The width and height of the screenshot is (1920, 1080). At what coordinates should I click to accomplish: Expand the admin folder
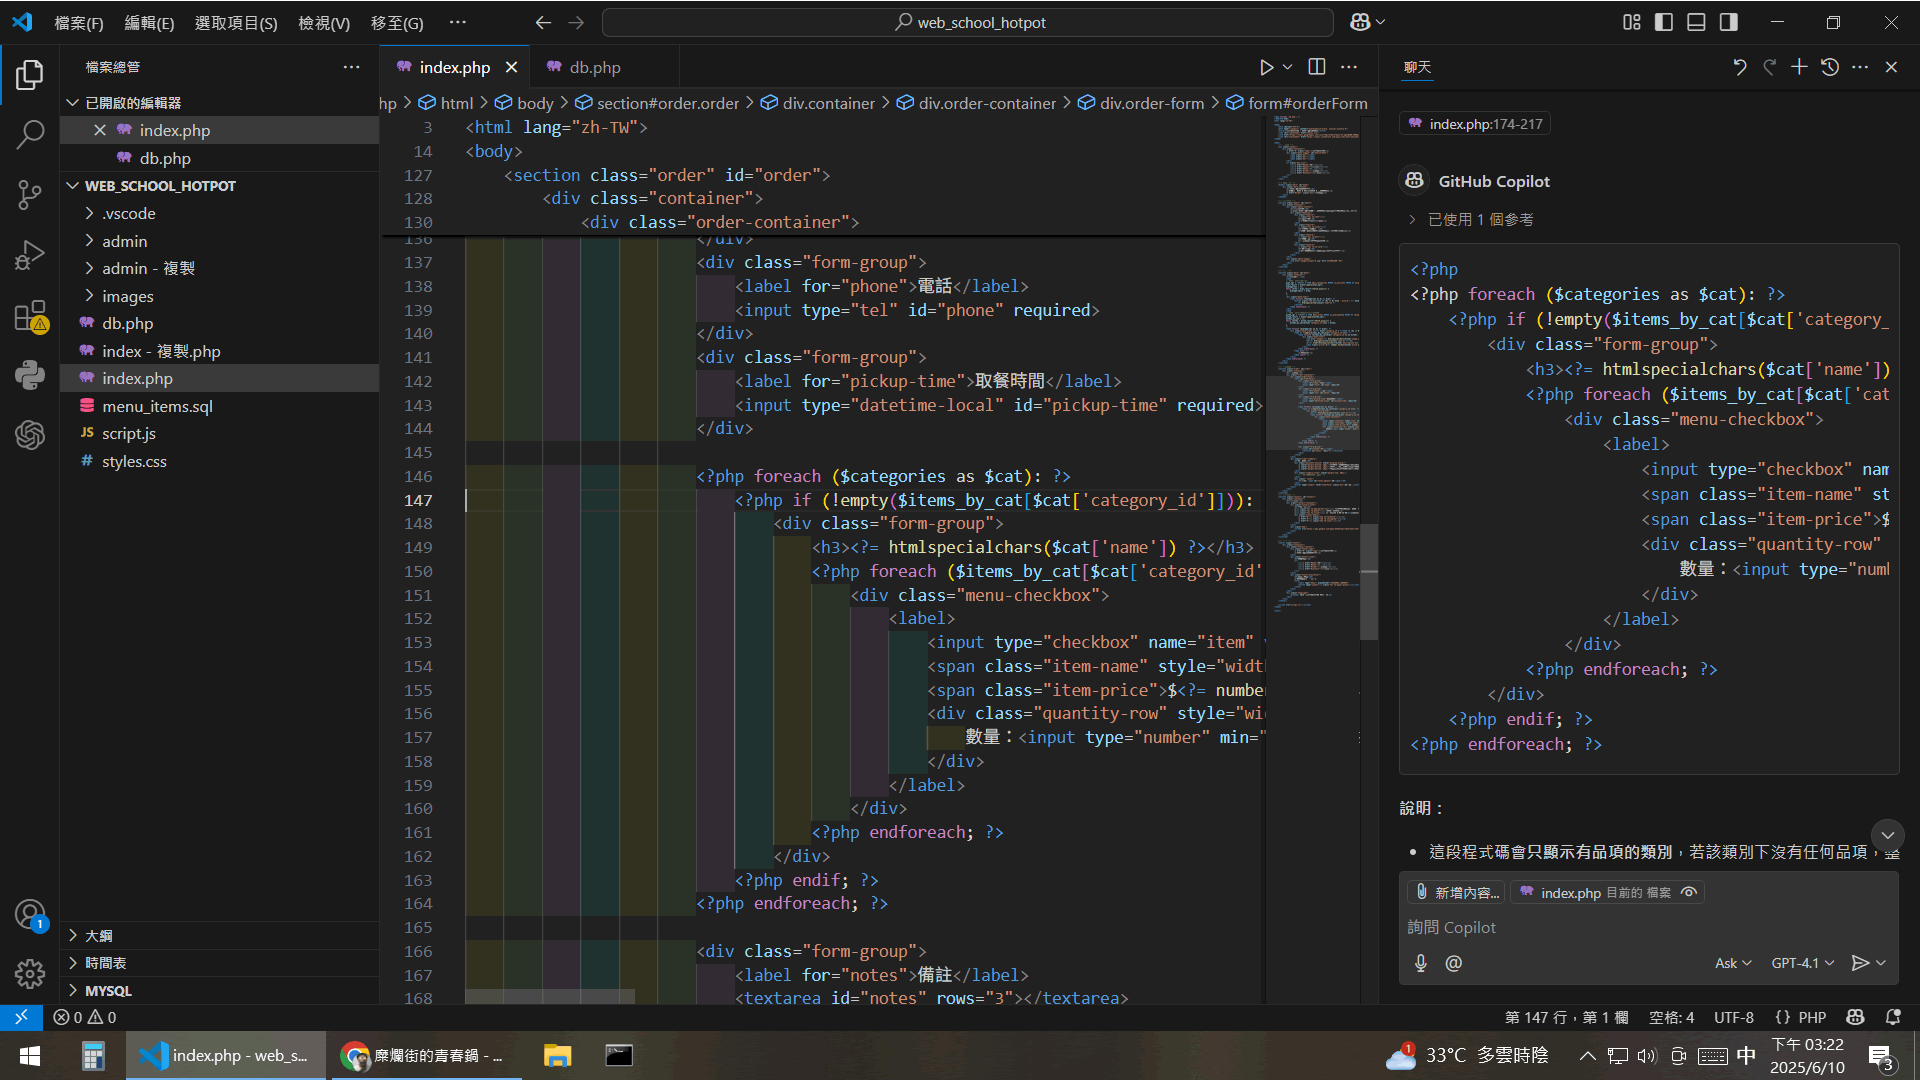tap(124, 241)
